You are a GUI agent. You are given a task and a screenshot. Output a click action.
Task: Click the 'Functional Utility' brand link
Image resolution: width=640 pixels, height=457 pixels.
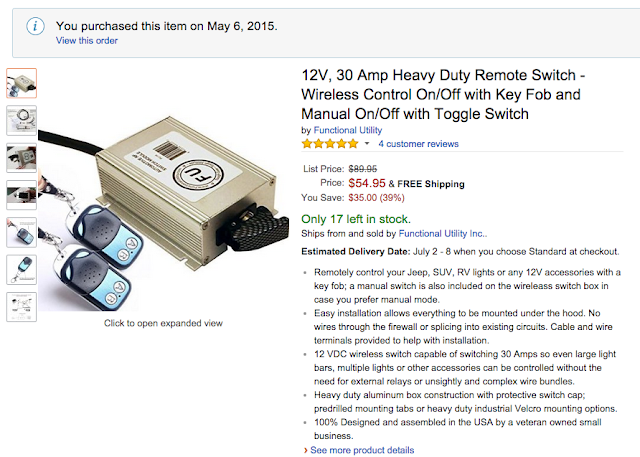[x=347, y=130]
